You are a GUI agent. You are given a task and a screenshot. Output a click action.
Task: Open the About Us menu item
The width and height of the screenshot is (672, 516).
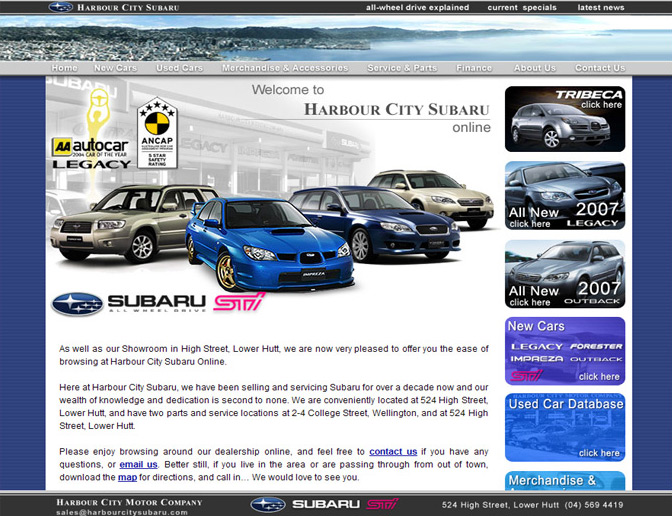pos(535,68)
